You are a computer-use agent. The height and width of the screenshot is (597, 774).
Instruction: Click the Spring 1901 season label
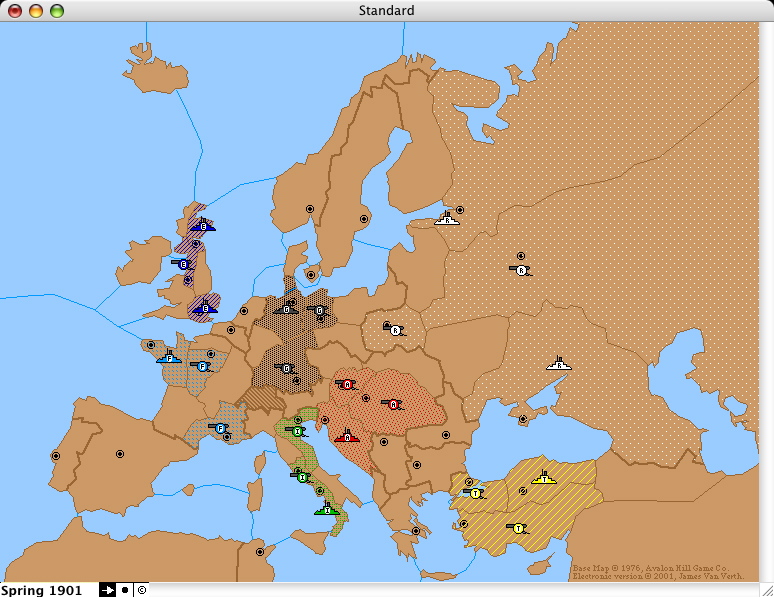coord(41,590)
